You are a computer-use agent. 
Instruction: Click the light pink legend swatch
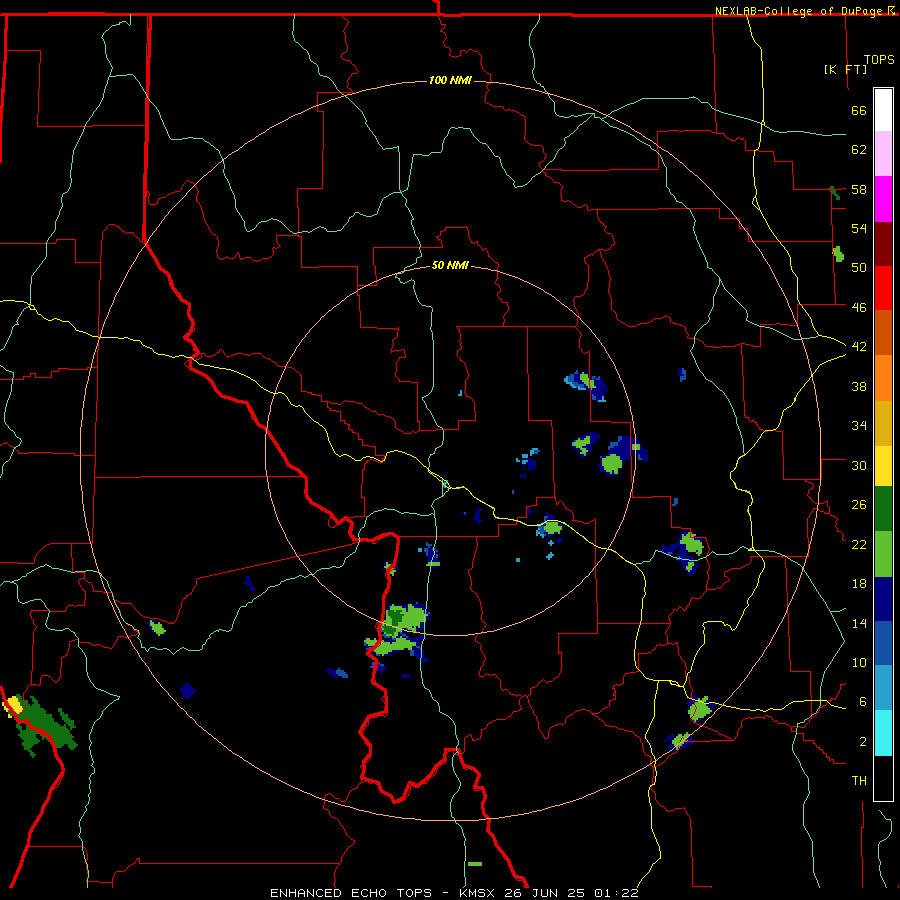point(883,154)
